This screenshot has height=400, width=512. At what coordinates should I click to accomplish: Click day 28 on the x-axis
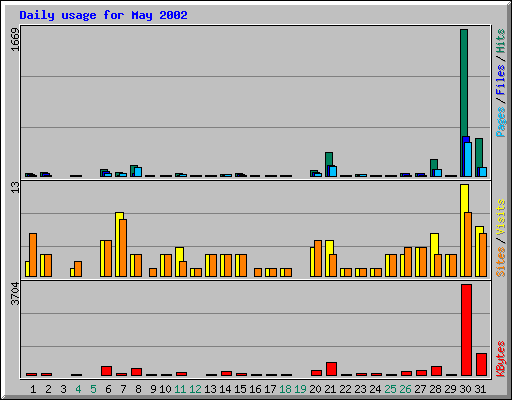(435, 389)
